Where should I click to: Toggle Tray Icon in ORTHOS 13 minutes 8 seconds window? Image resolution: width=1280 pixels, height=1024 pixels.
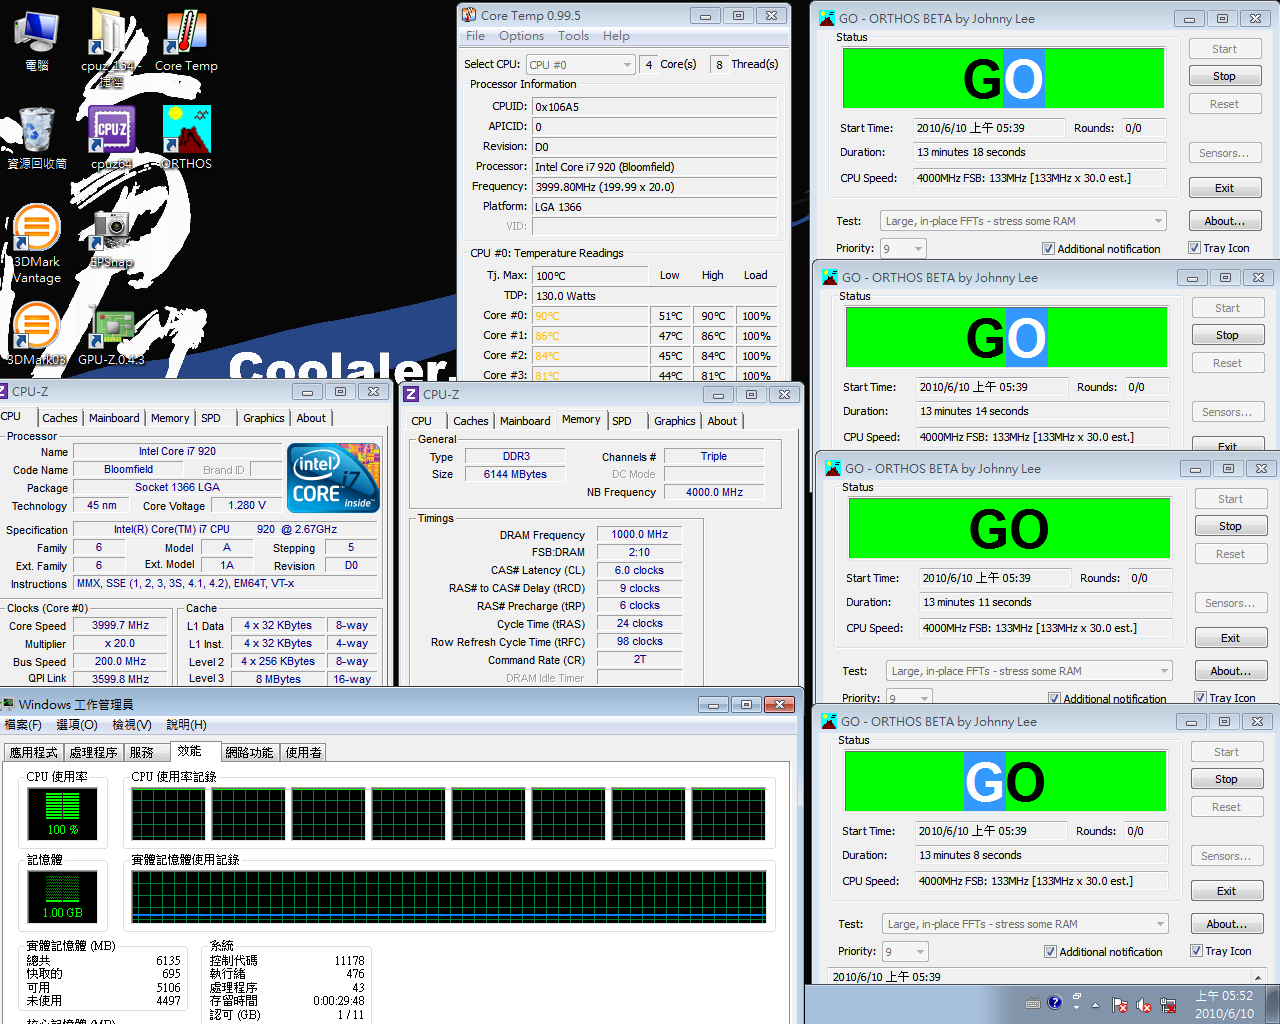tap(1221, 951)
